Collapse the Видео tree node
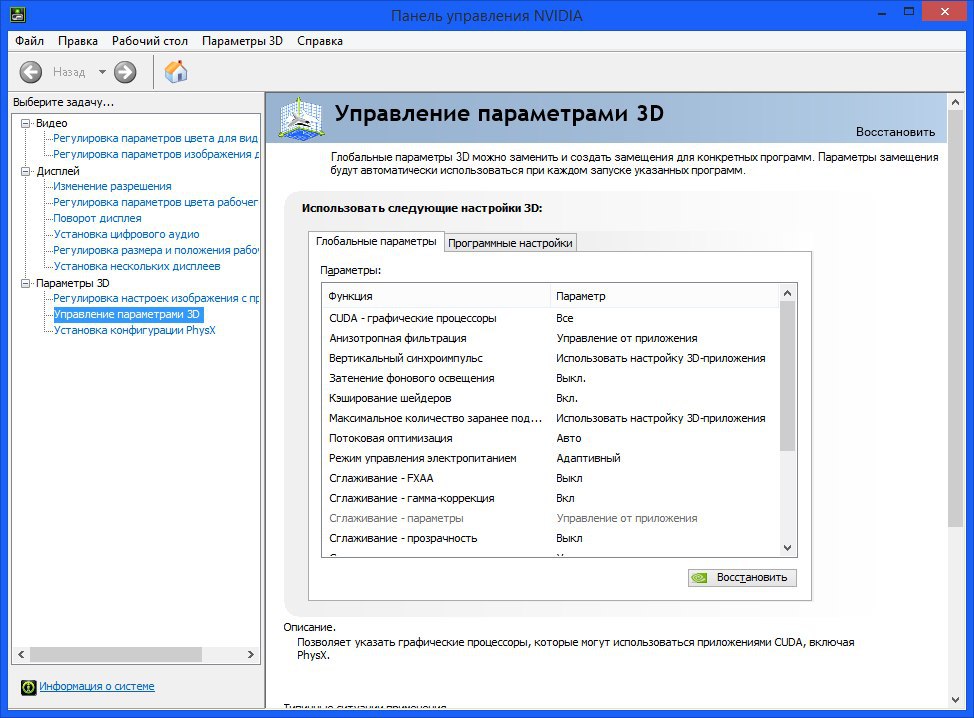The width and height of the screenshot is (974, 718). pos(25,123)
